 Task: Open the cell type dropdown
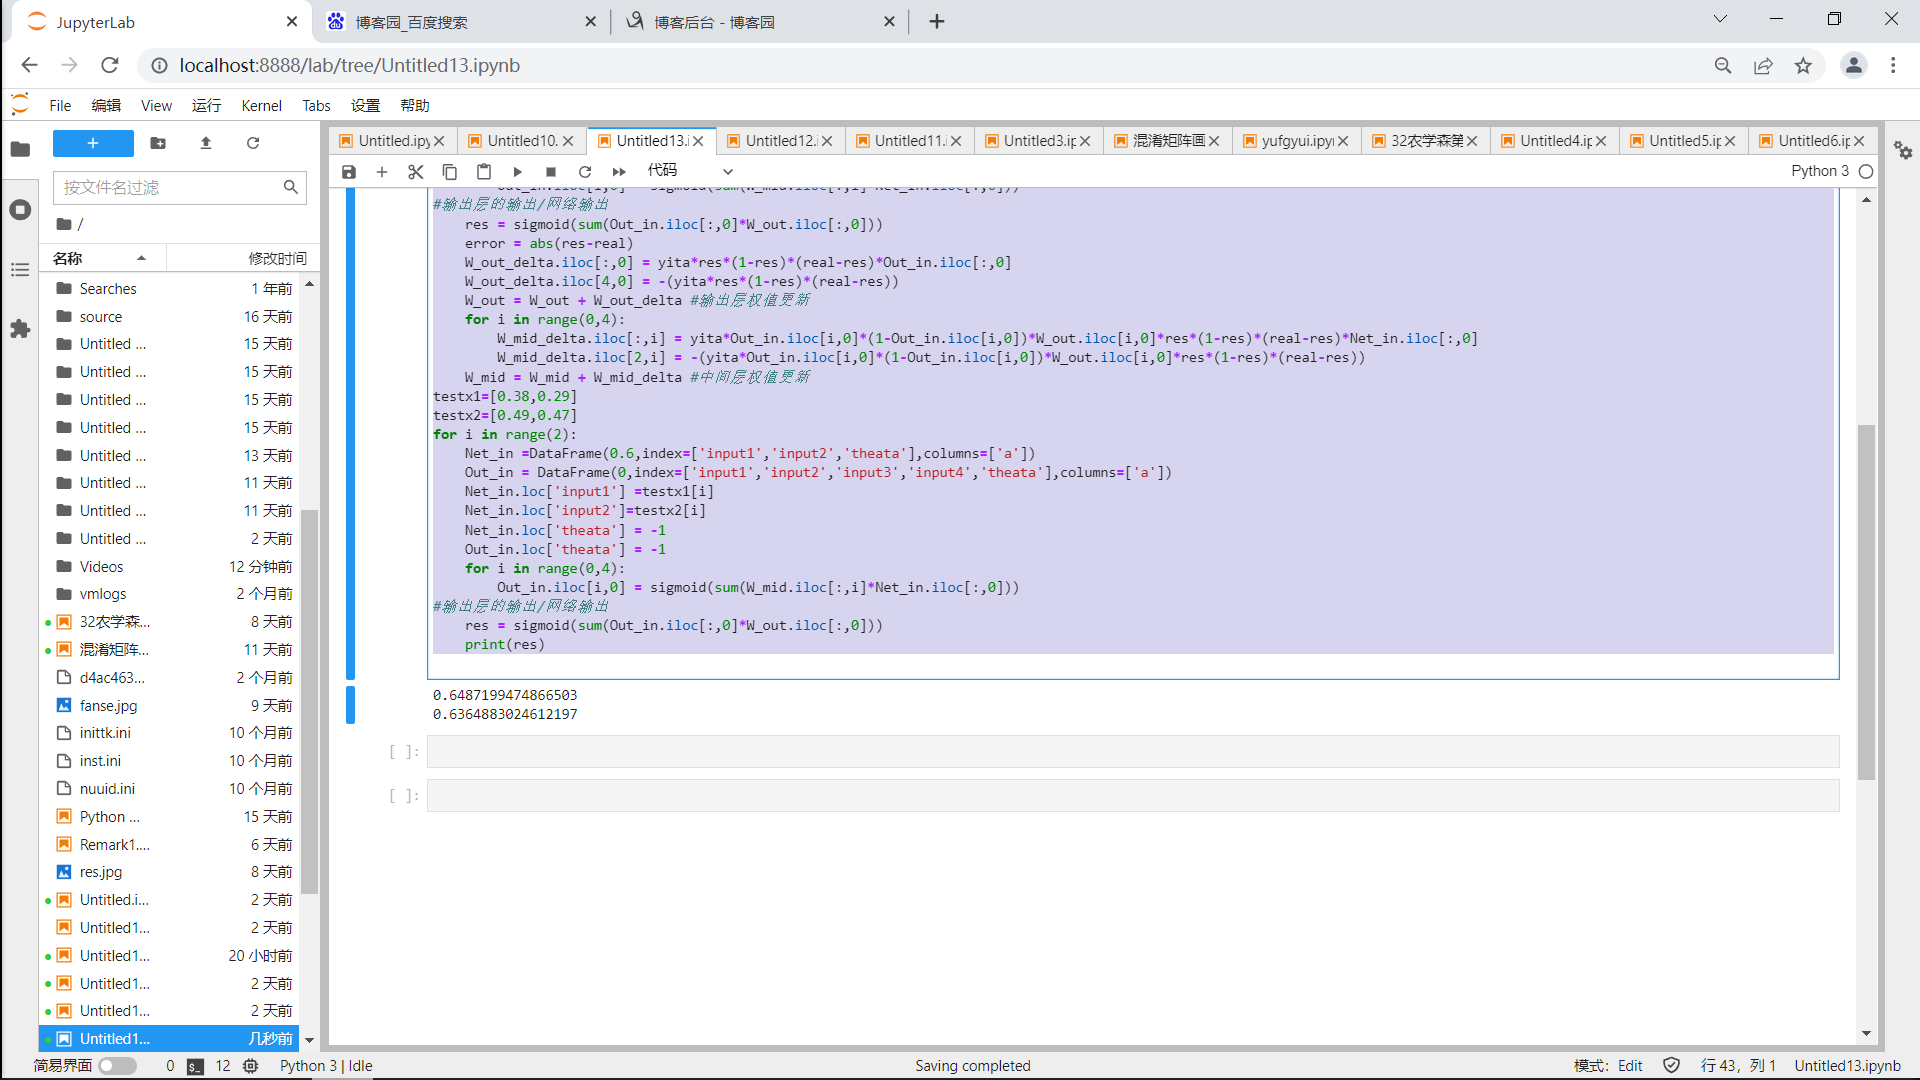pos(690,171)
